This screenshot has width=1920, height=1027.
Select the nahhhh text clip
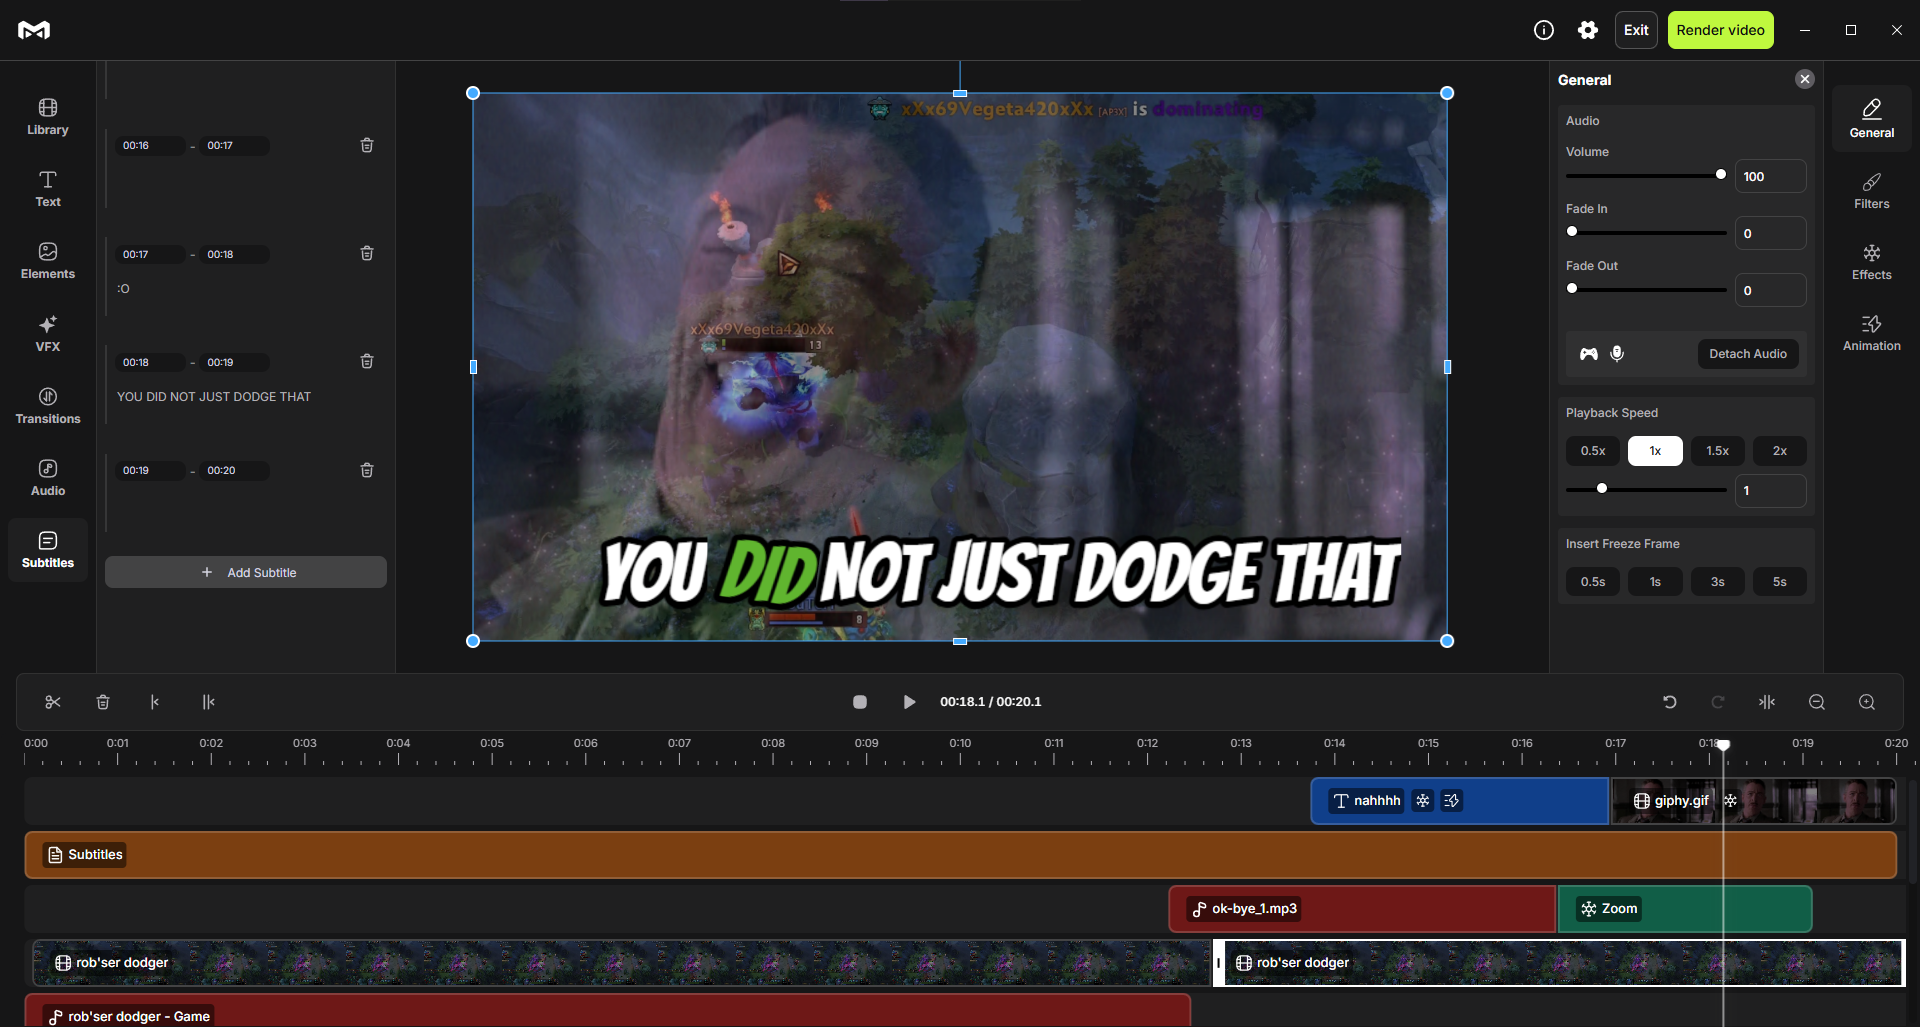coord(1459,801)
